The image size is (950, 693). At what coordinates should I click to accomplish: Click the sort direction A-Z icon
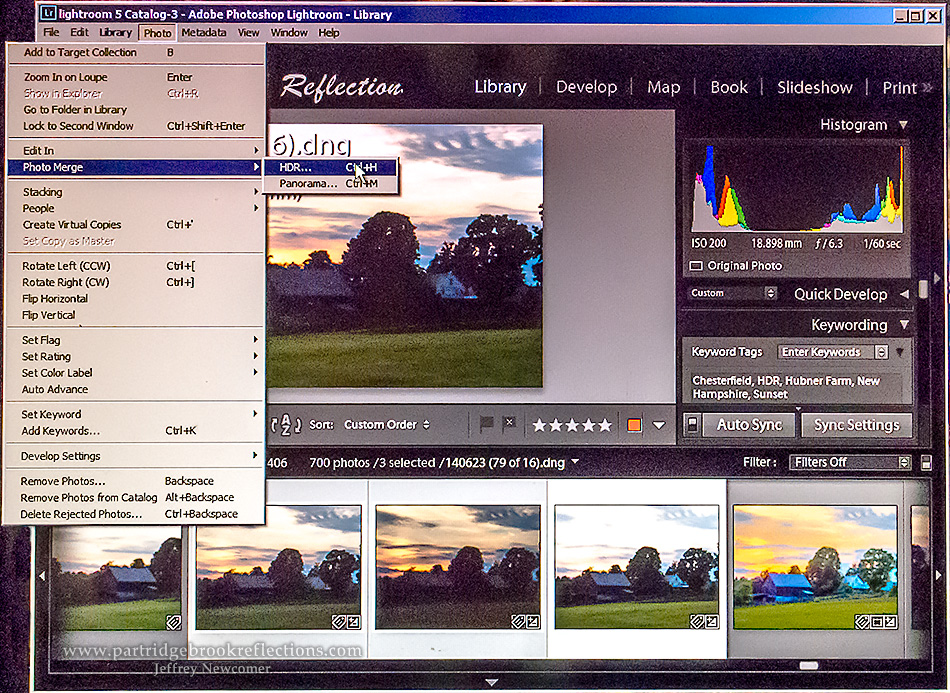(286, 425)
